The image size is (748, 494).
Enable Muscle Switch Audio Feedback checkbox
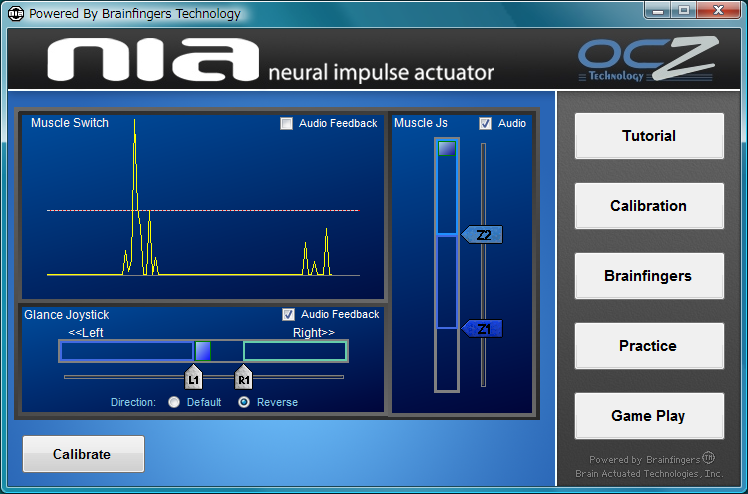286,124
